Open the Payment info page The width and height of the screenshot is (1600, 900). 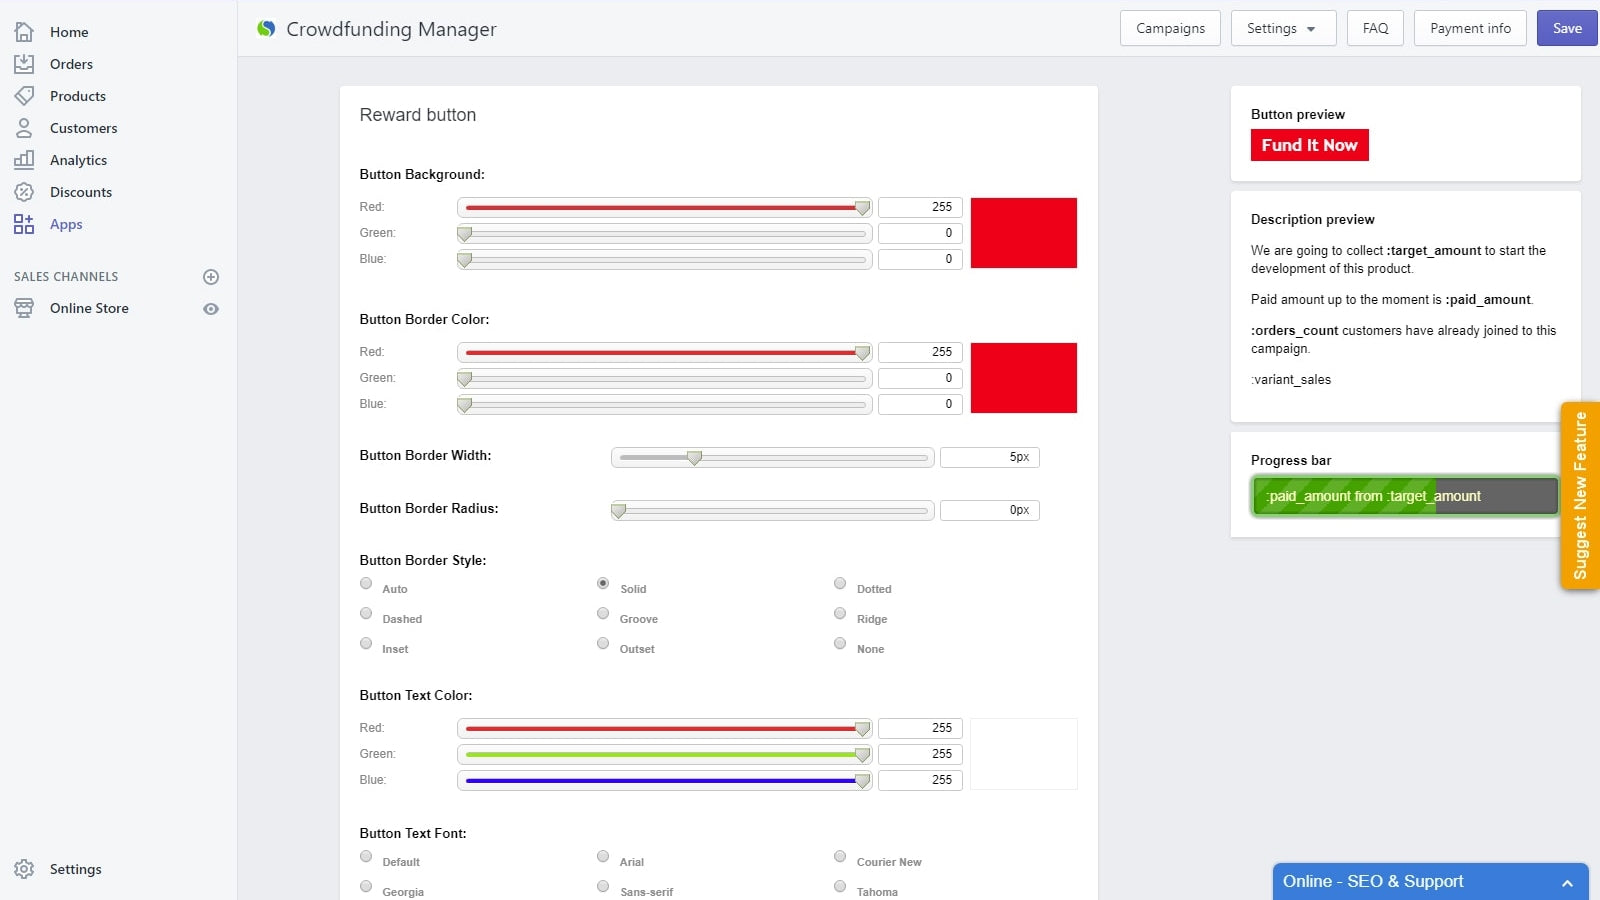(x=1470, y=29)
